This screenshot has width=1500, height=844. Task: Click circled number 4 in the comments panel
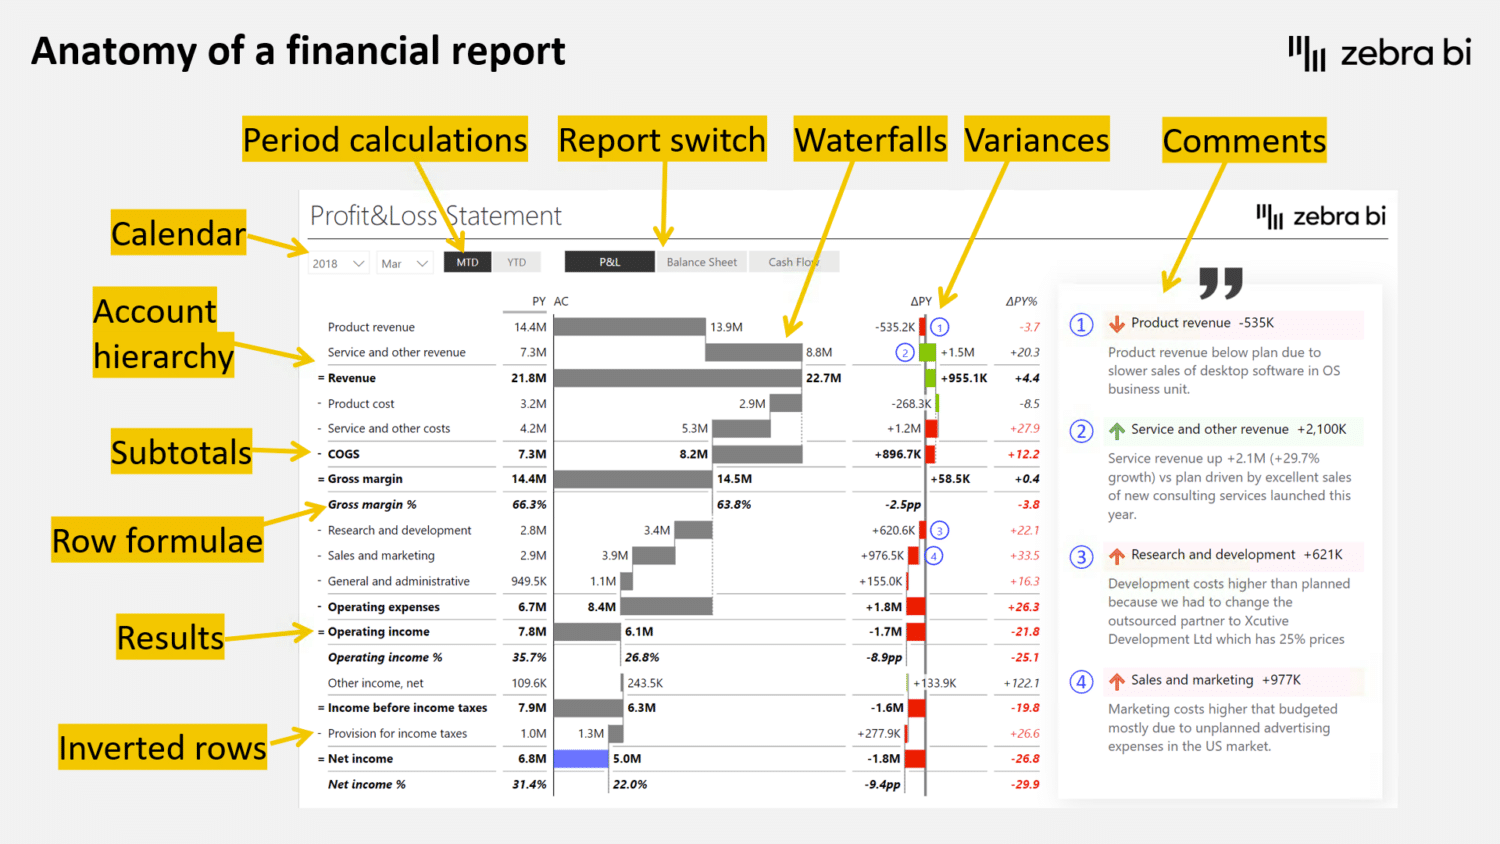pyautogui.click(x=1081, y=682)
